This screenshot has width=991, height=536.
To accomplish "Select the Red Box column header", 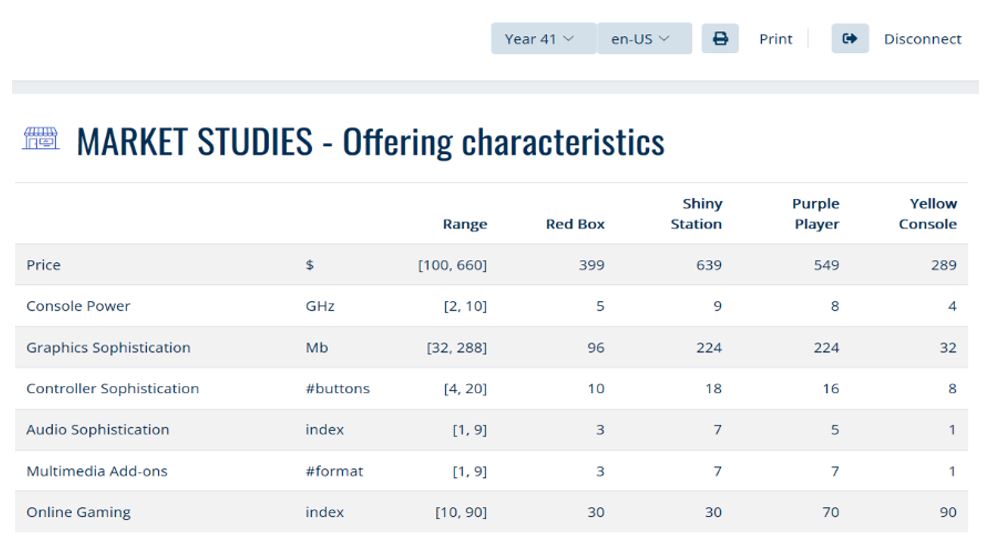I will 575,224.
